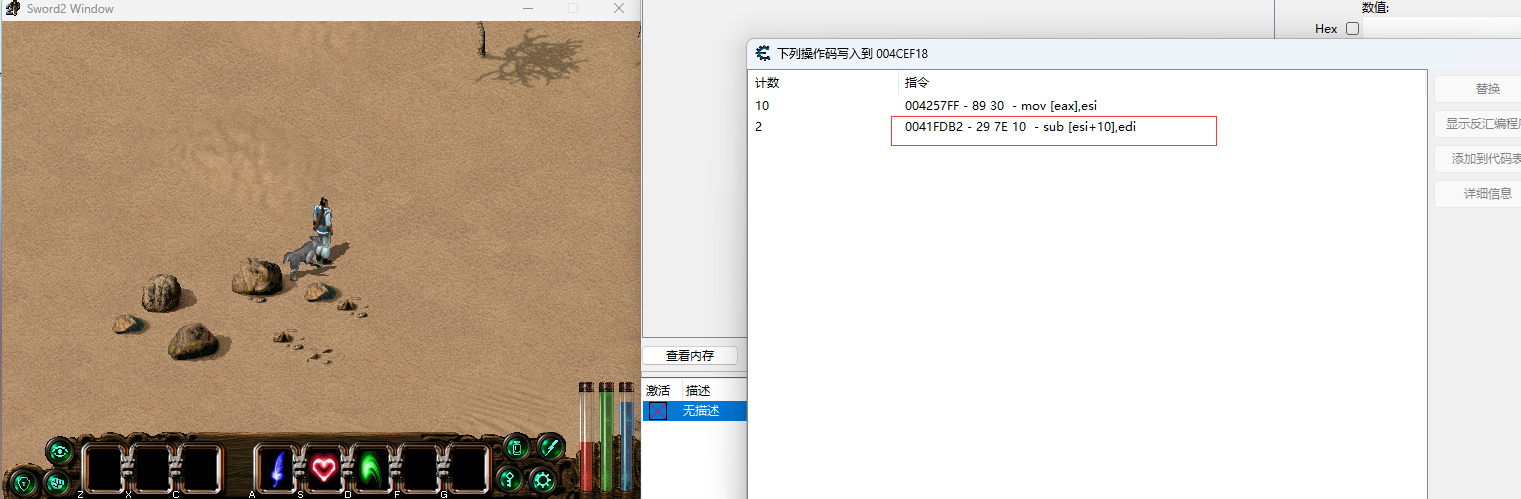Click the fist attack icon in game HUD
This screenshot has height=499, width=1521.
pyautogui.click(x=57, y=483)
